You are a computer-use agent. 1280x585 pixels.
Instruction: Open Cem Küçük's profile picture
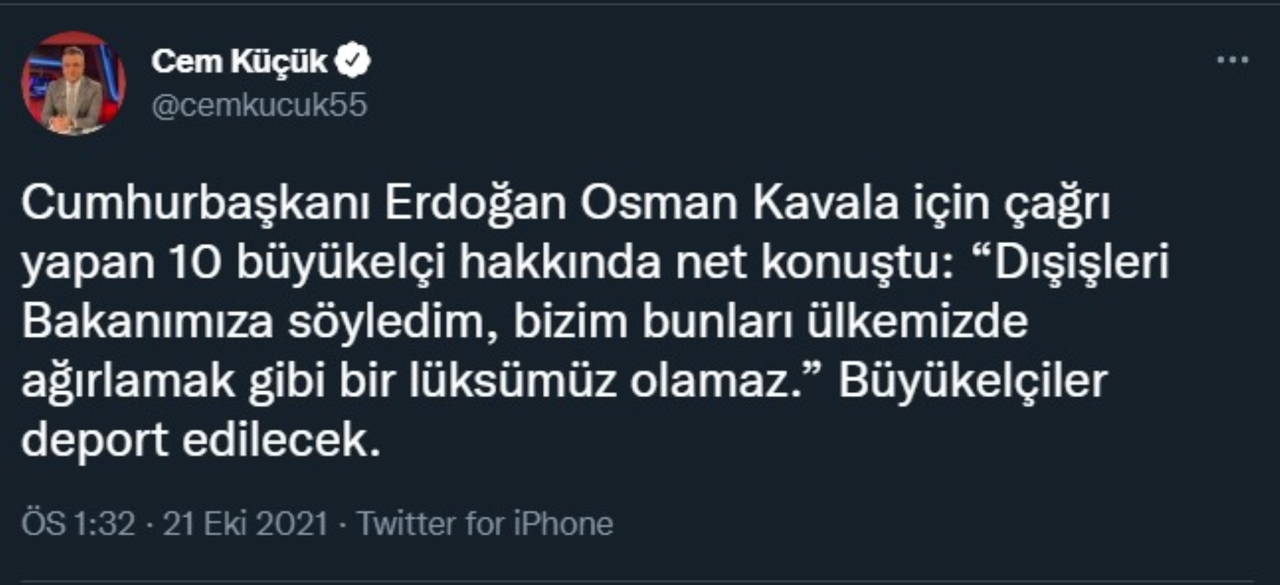(73, 84)
